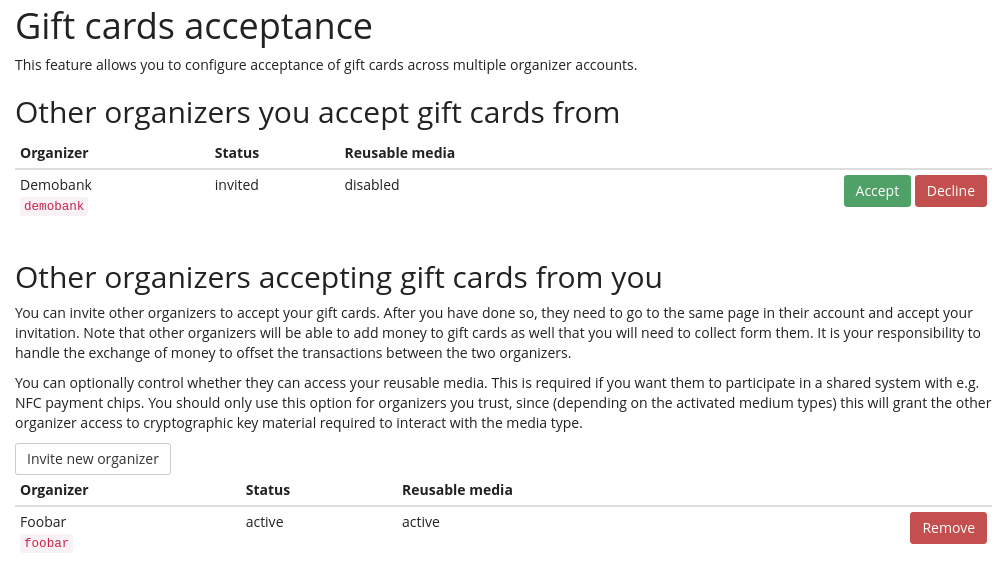This screenshot has height=568, width=1007.
Task: Click the Gift cards acceptance page title
Action: point(194,26)
